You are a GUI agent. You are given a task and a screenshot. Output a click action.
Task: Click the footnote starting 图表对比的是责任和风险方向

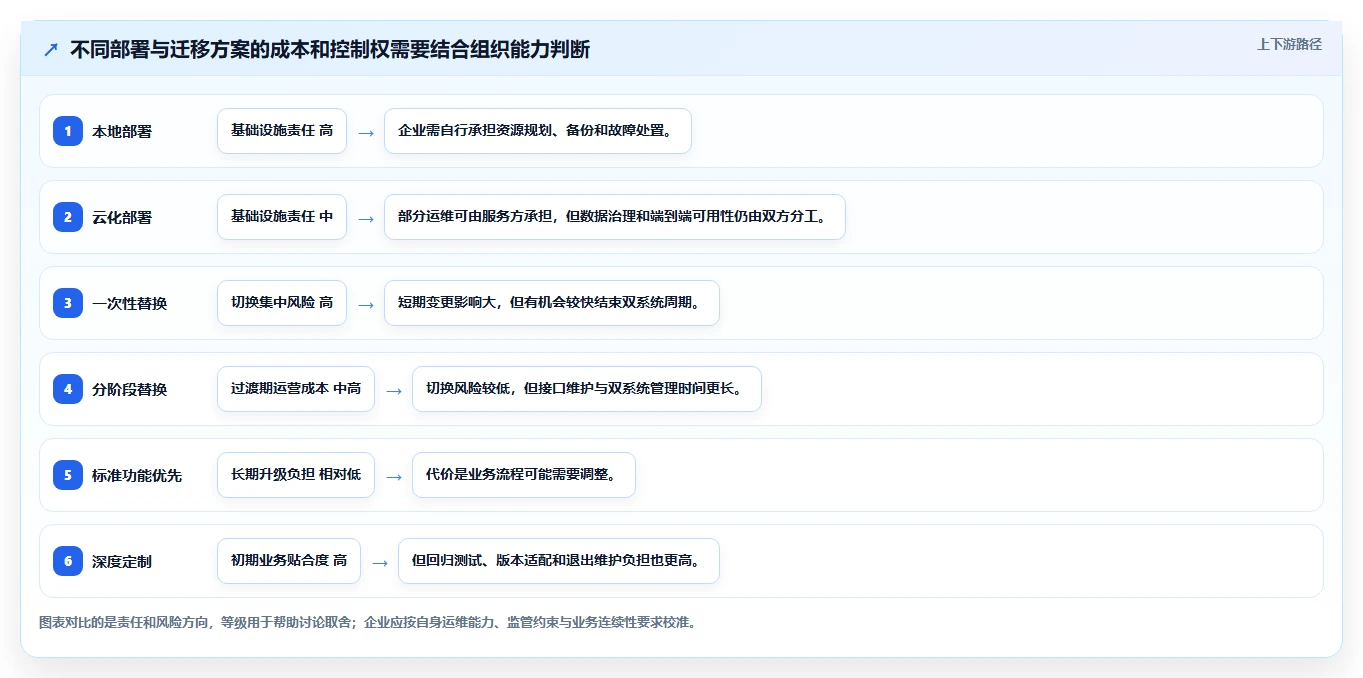367,622
